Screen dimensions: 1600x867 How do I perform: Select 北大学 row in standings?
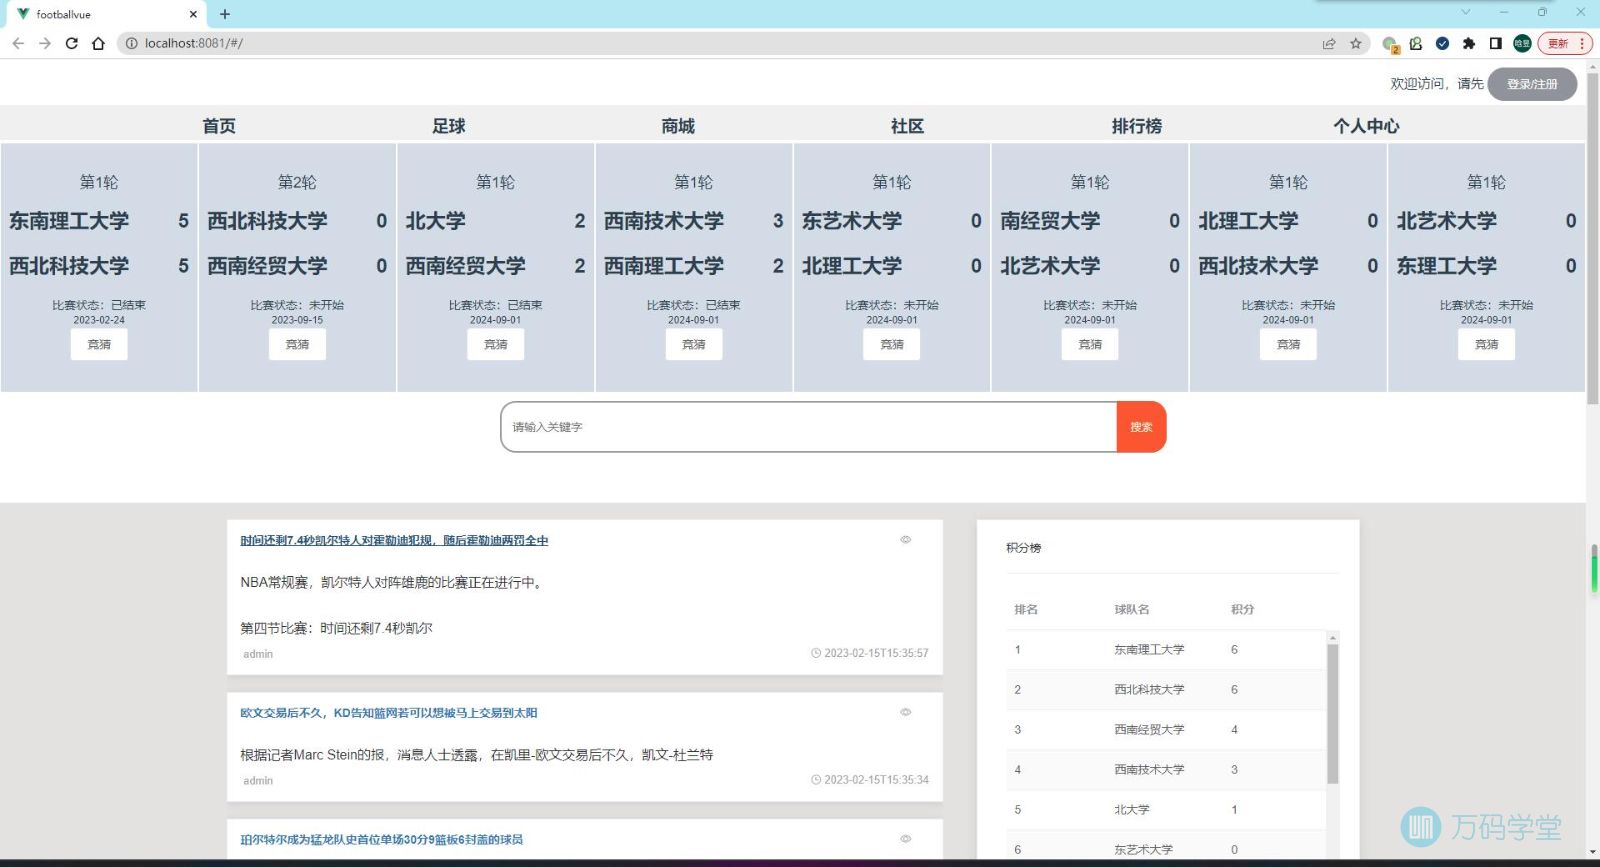click(1166, 810)
